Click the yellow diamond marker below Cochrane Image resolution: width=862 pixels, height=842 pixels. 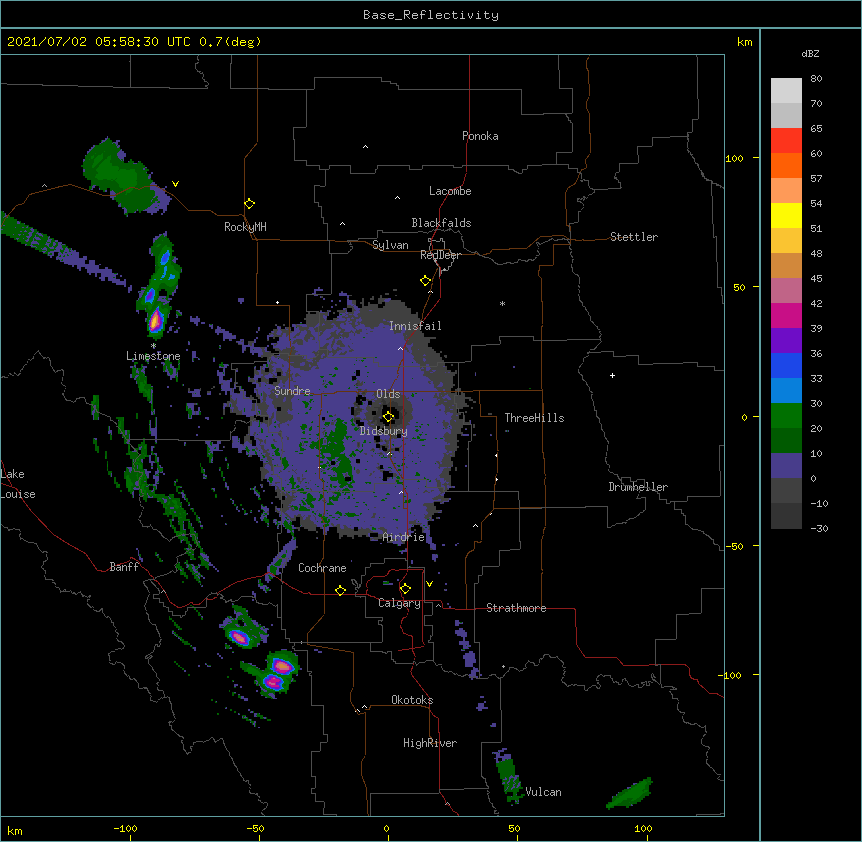point(340,590)
